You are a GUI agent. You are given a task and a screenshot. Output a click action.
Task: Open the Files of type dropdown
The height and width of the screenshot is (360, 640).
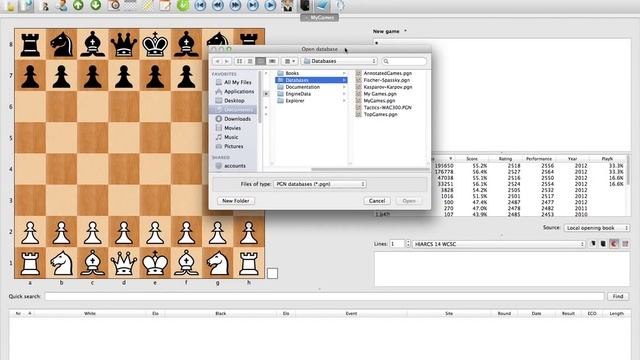tap(320, 184)
